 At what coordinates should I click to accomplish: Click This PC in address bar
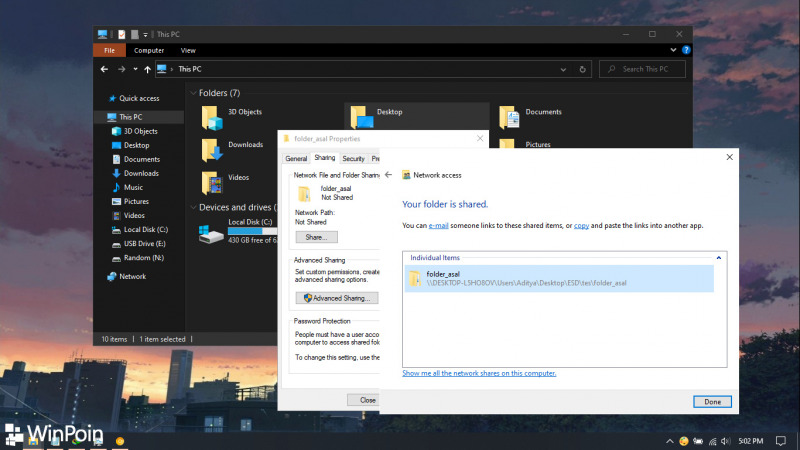[190, 69]
